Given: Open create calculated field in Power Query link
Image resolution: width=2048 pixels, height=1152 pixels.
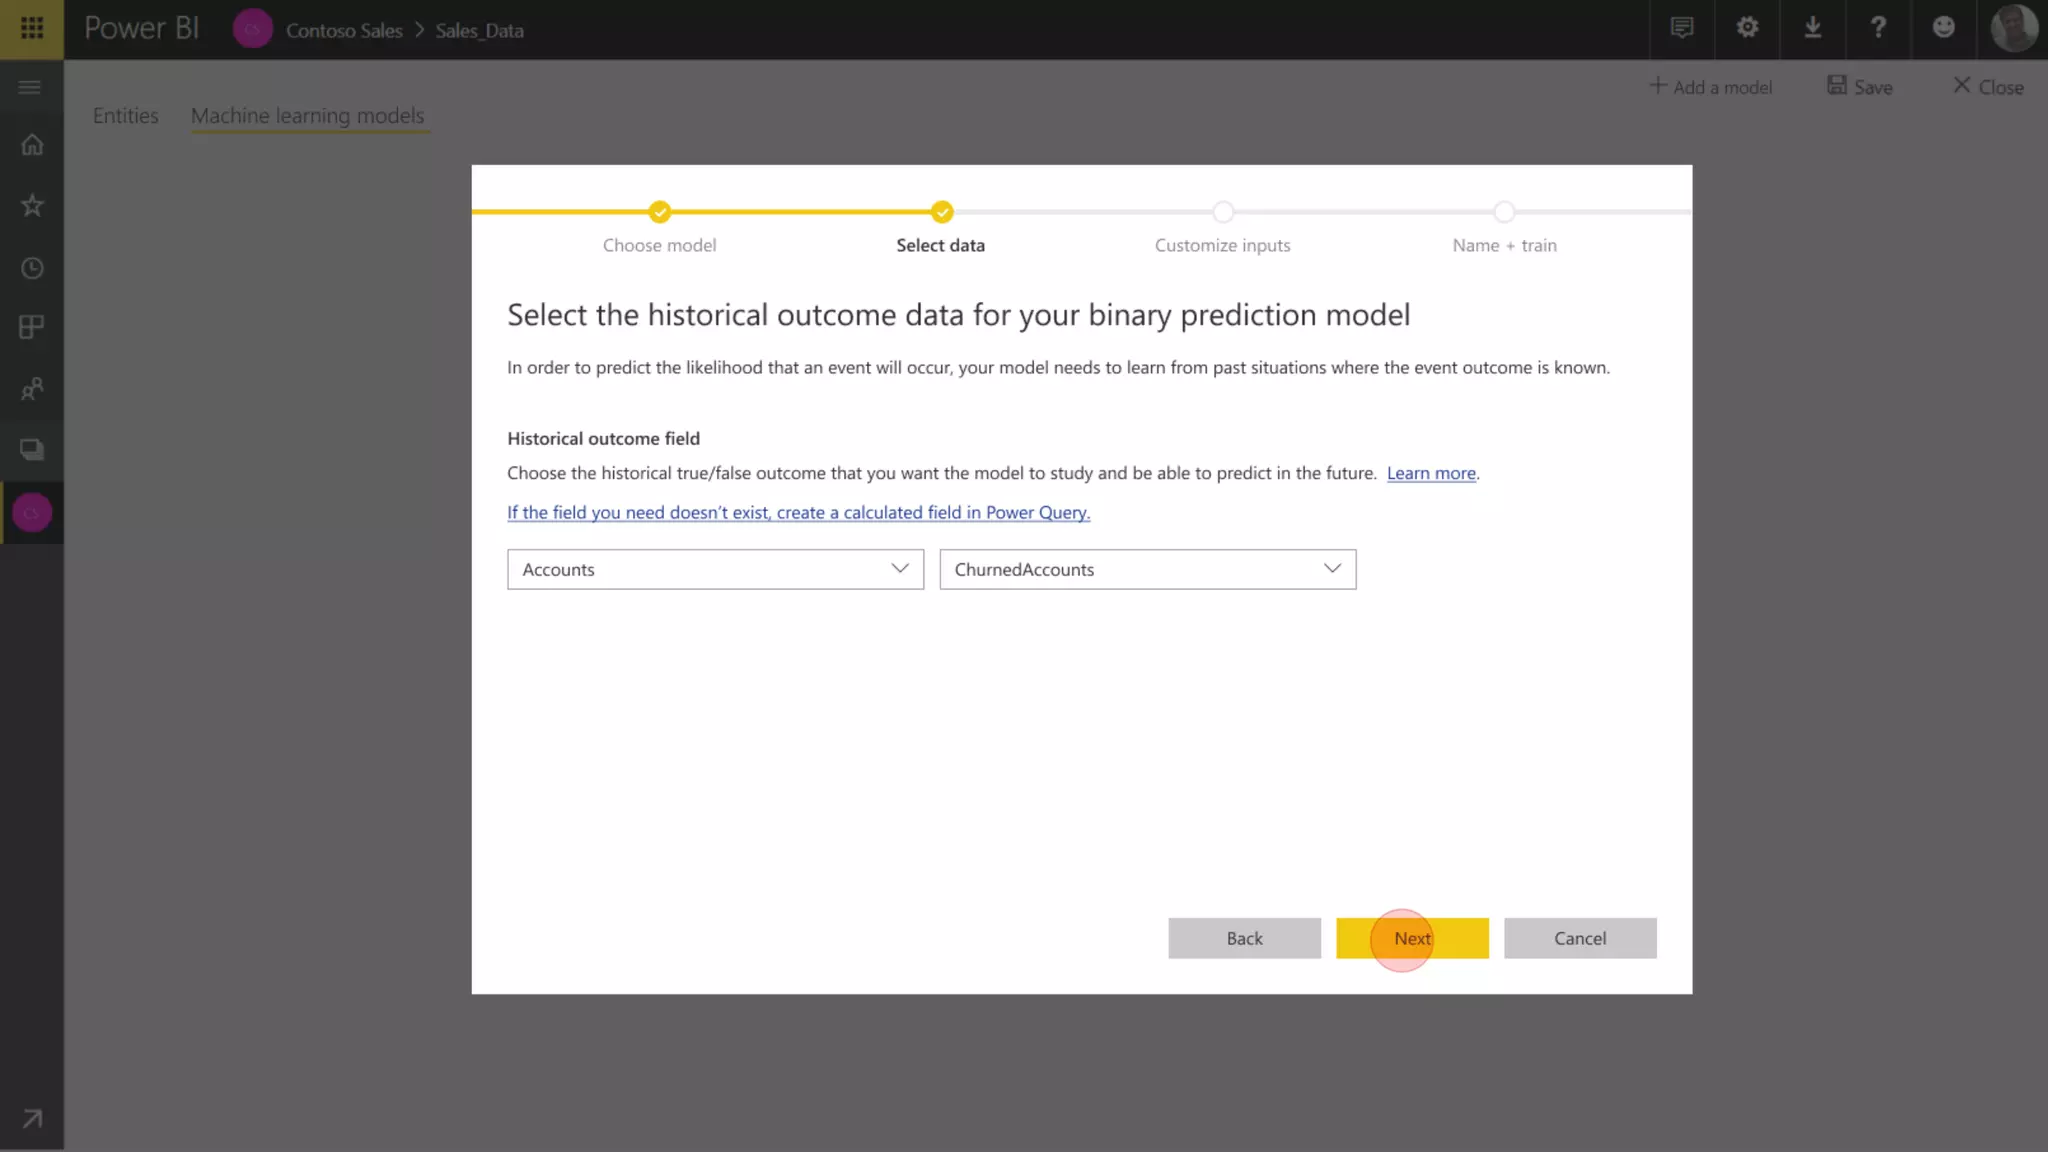Looking at the screenshot, I should coord(798,512).
